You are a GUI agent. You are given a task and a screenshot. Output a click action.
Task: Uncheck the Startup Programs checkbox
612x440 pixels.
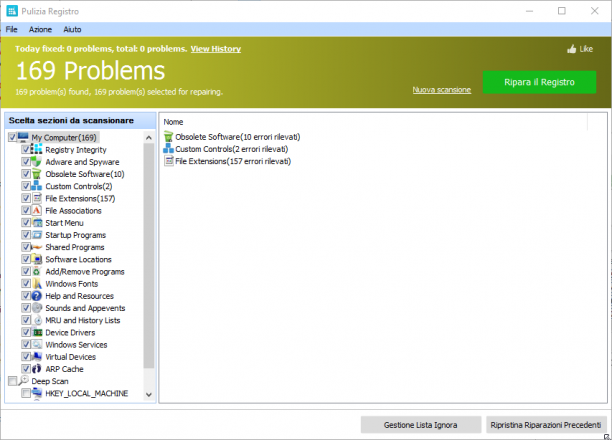click(26, 235)
